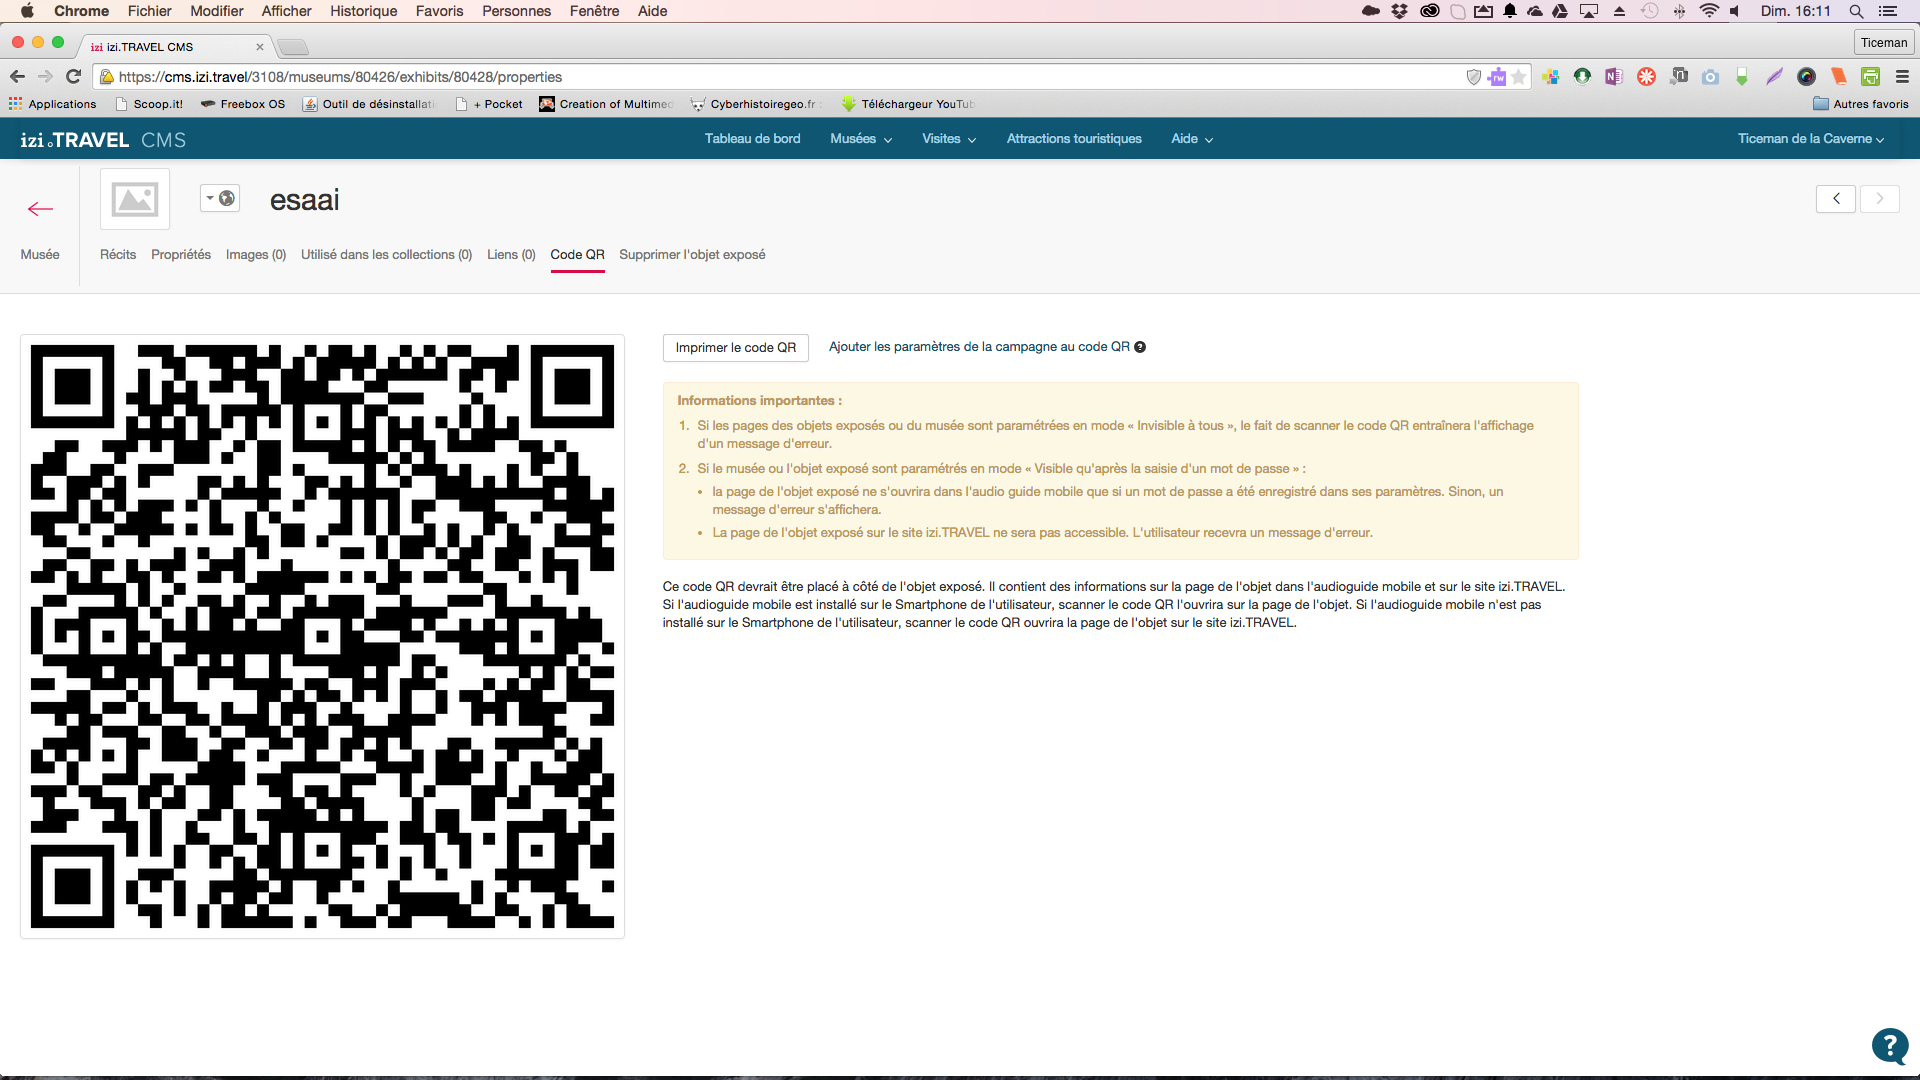Open Autres favoris folder
1920x1080 pixels.
pos(1861,104)
